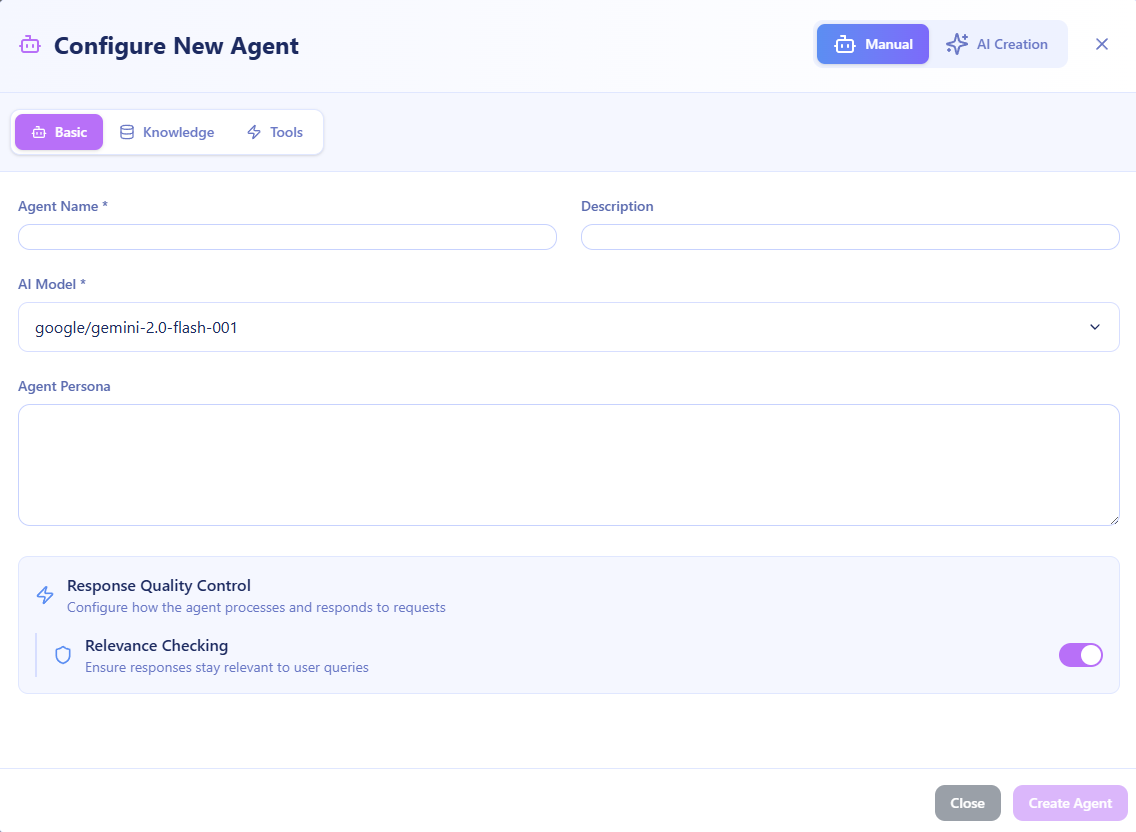
Task: Close the dialog with the X icon
Action: pyautogui.click(x=1101, y=44)
